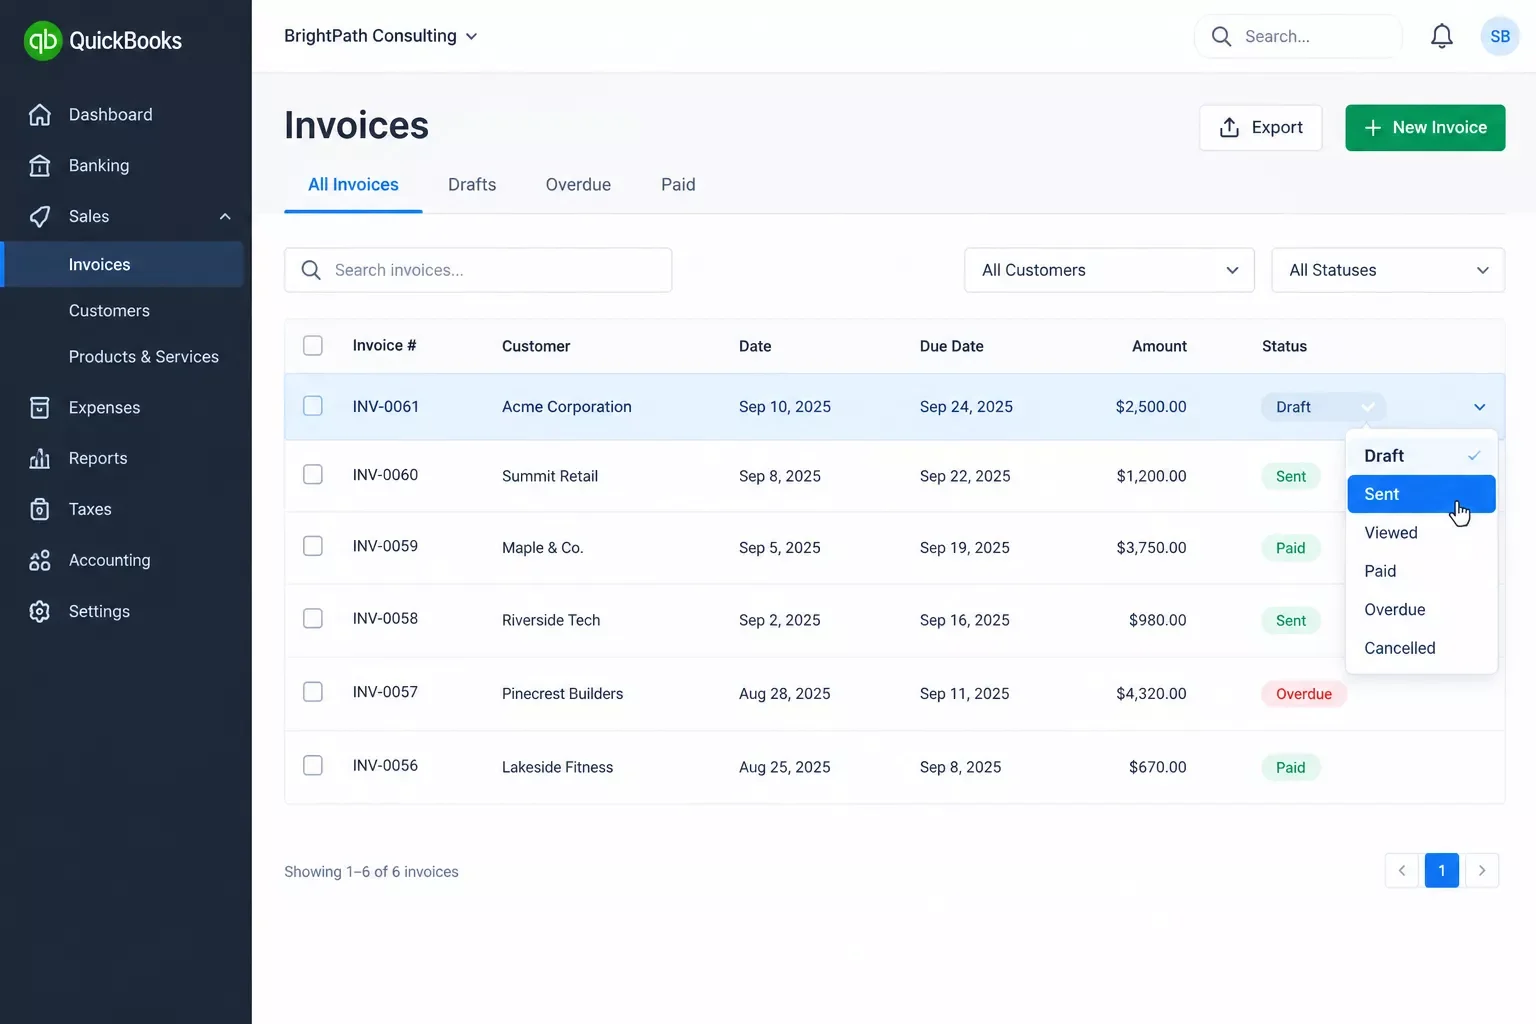1536x1024 pixels.
Task: Check the box for INV-0060
Action: point(313,474)
